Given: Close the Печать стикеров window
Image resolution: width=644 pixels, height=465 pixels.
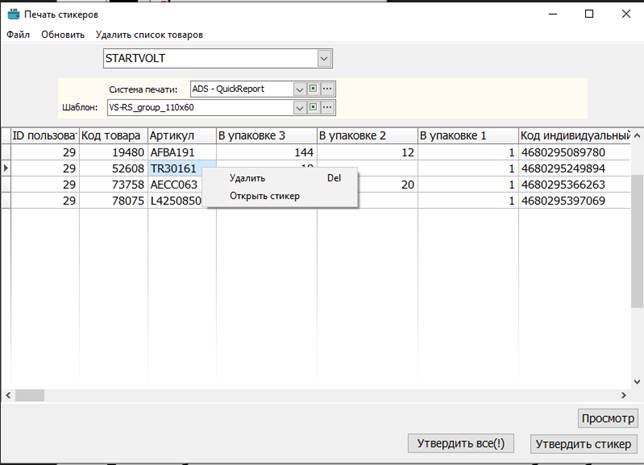Looking at the screenshot, I should pyautogui.click(x=626, y=14).
